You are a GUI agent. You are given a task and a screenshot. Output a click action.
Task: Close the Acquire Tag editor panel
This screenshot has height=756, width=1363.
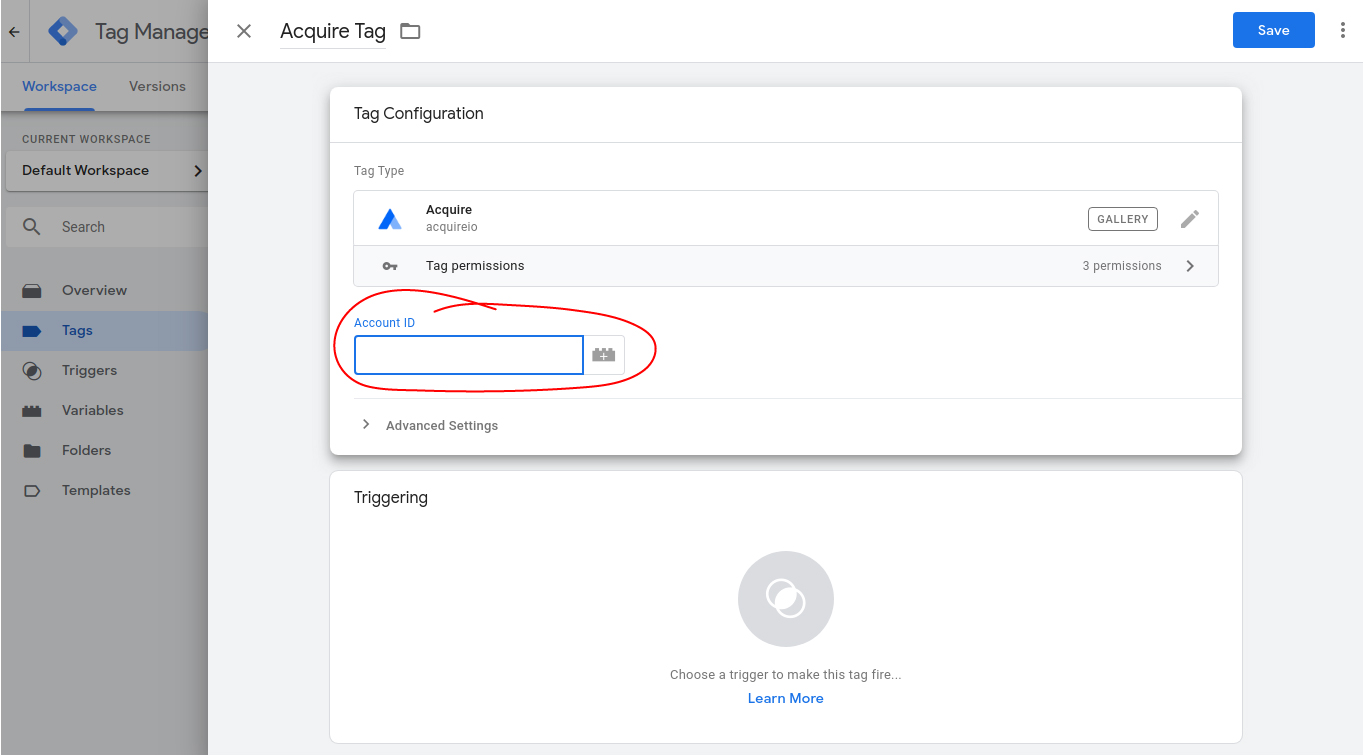coord(244,31)
